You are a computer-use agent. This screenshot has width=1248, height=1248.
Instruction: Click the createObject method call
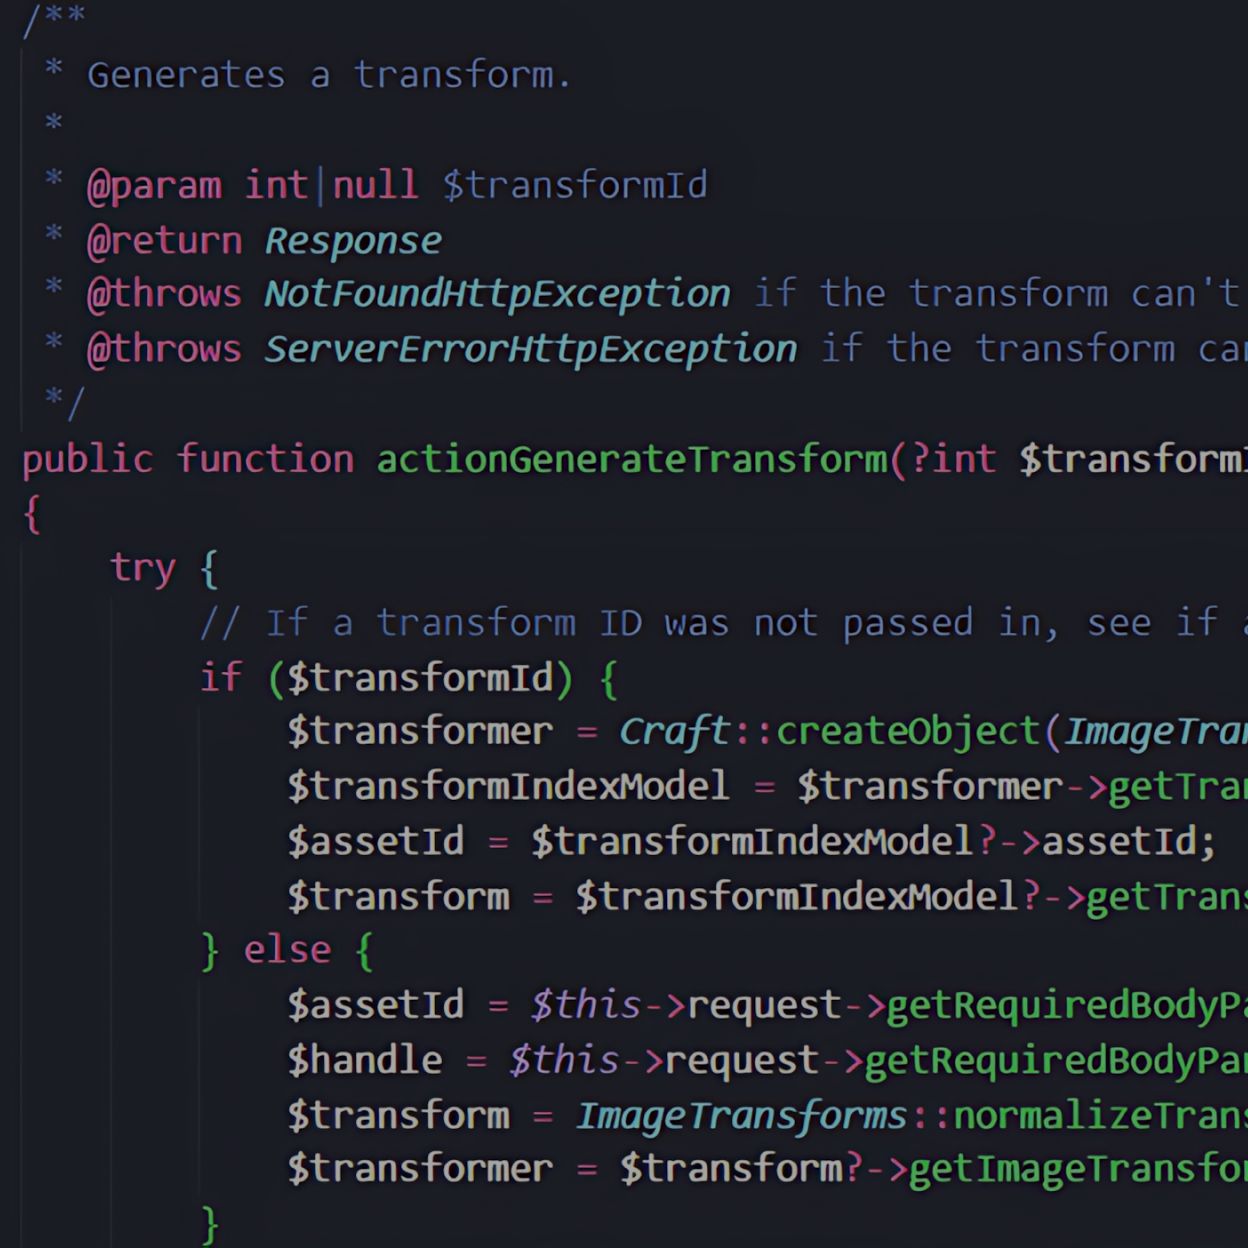908,732
